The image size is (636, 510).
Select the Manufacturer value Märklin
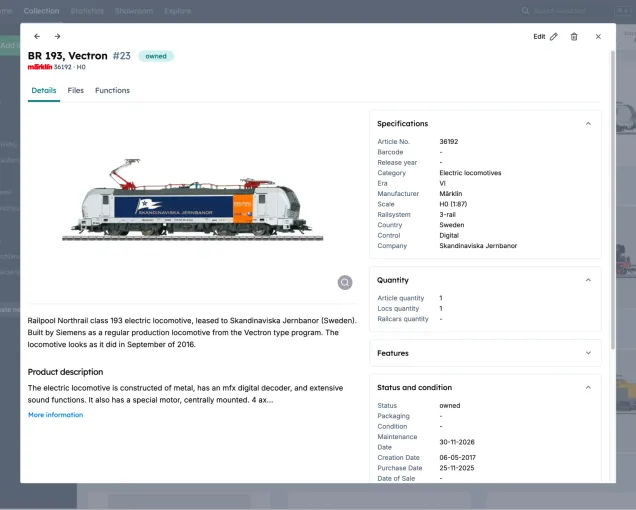(451, 194)
